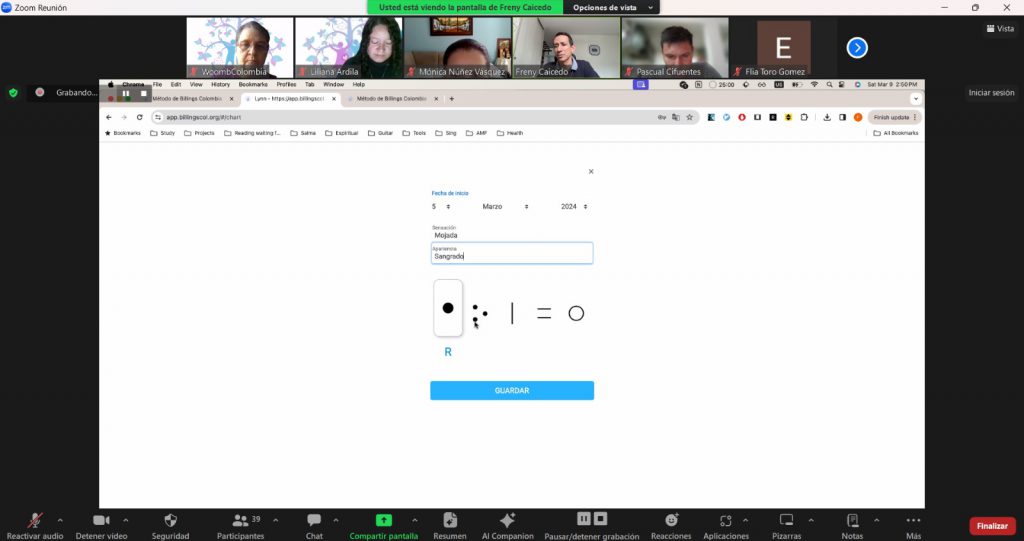The image size is (1024, 541).
Task: Click the Grabando recording indicator
Action: click(69, 93)
